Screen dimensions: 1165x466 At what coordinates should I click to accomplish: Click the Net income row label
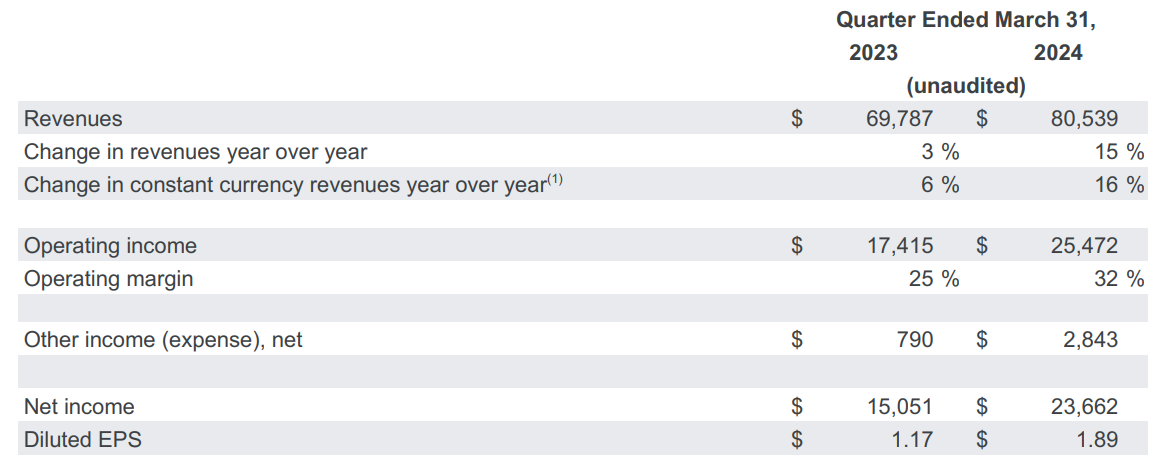point(79,407)
